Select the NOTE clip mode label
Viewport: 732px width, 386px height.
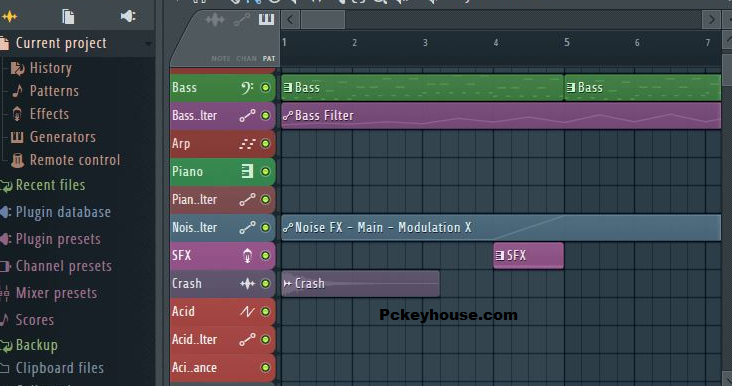tap(220, 59)
